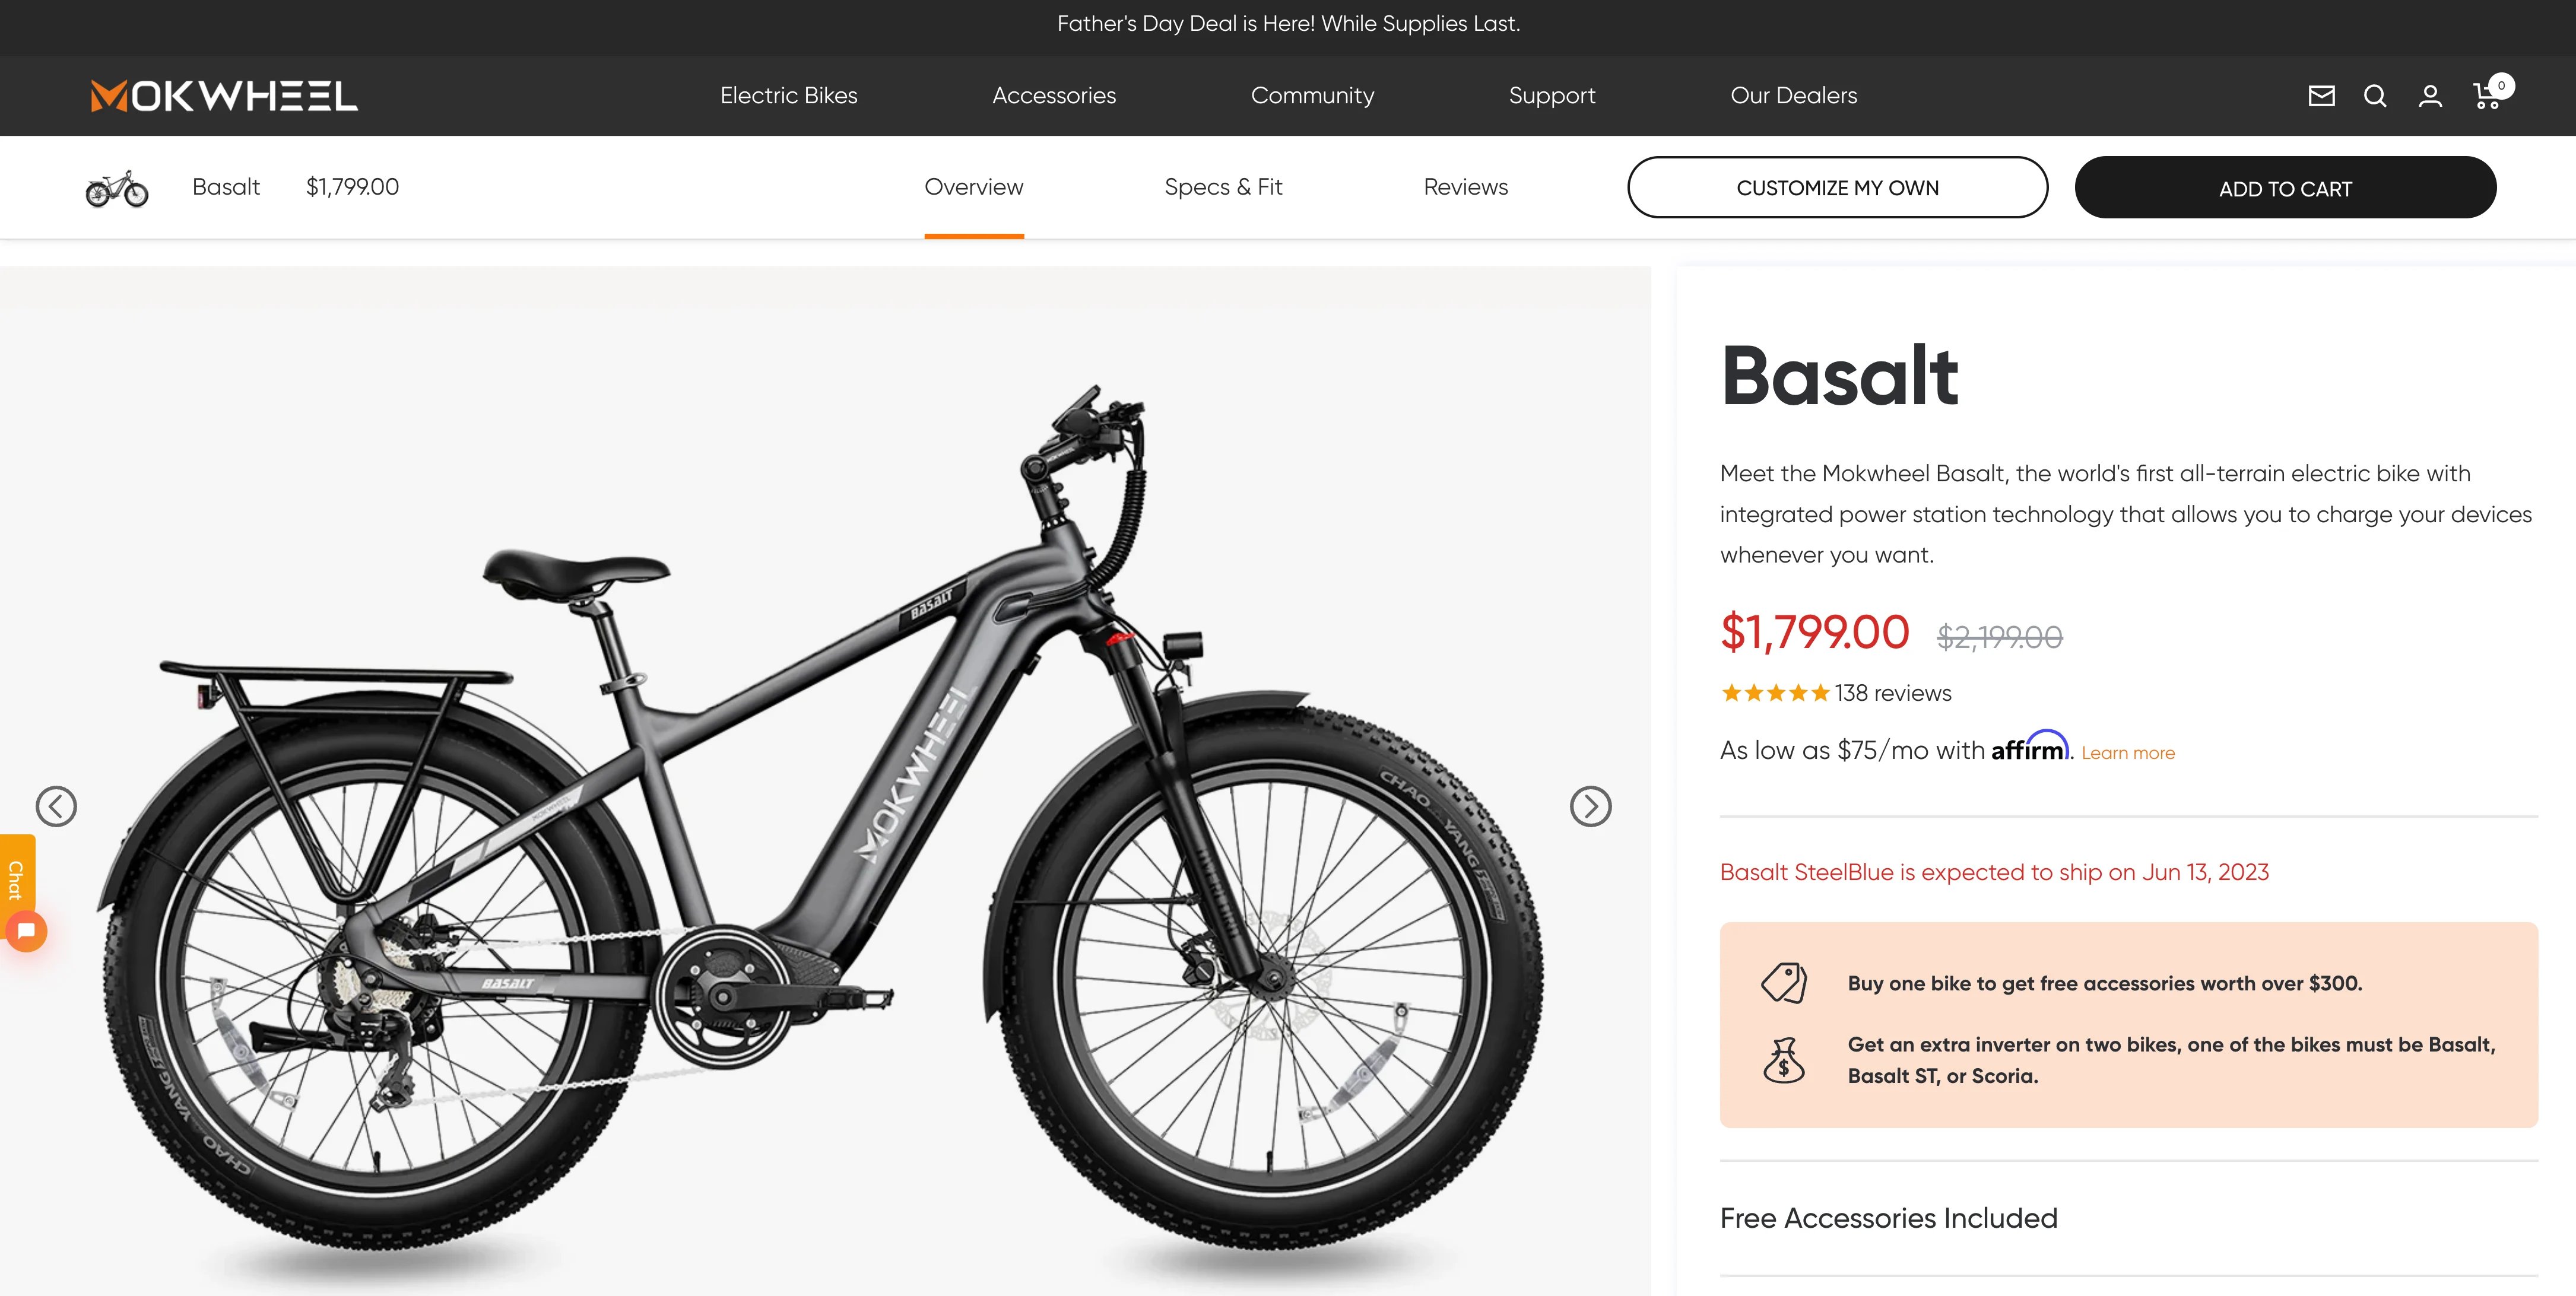Screen dimensions: 2576x1296
Task: Open the search magnifier icon
Action: (2375, 96)
